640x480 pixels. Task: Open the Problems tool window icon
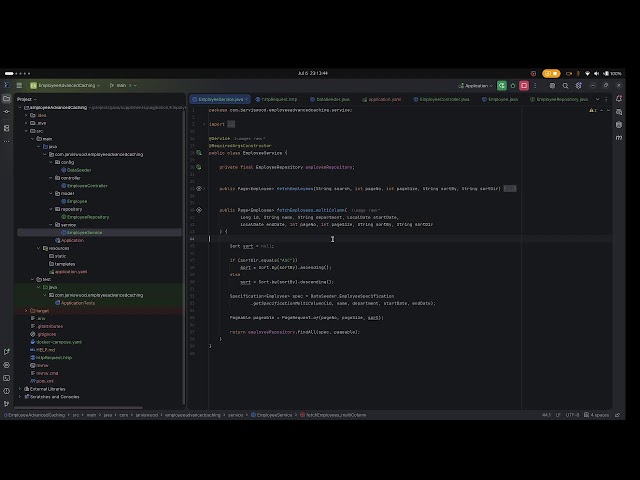7,391
